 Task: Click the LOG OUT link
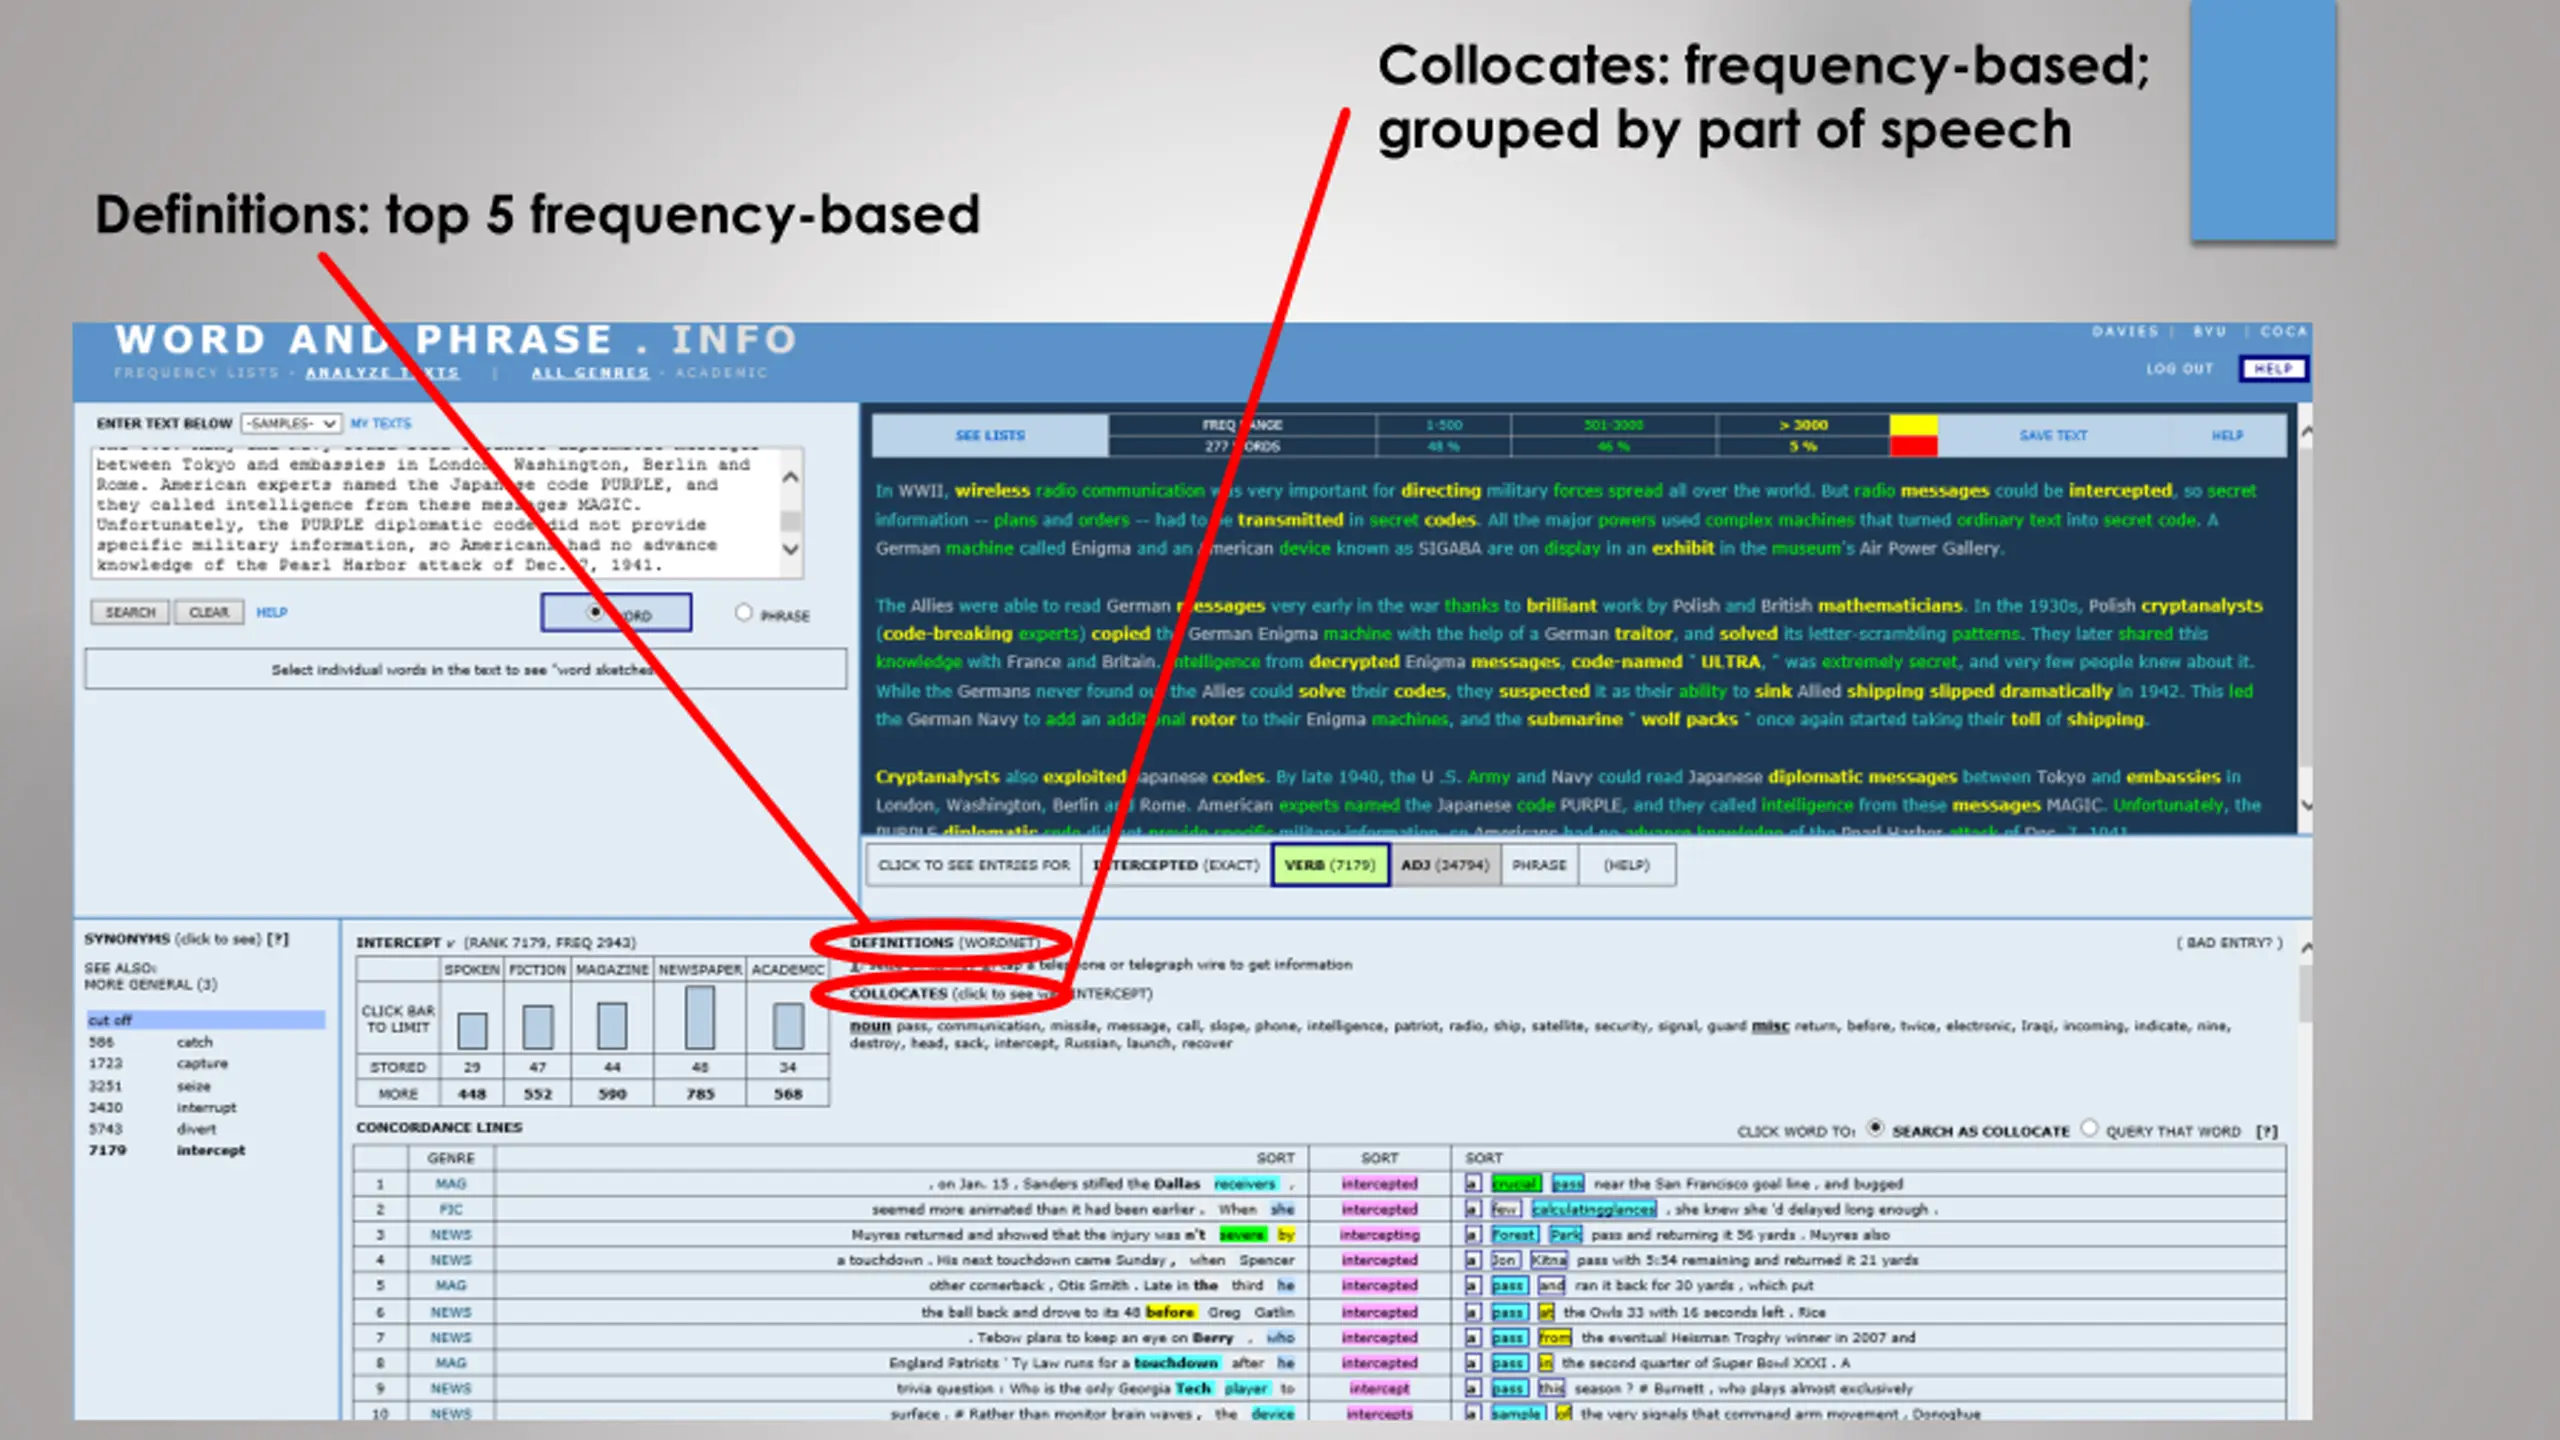[2179, 369]
